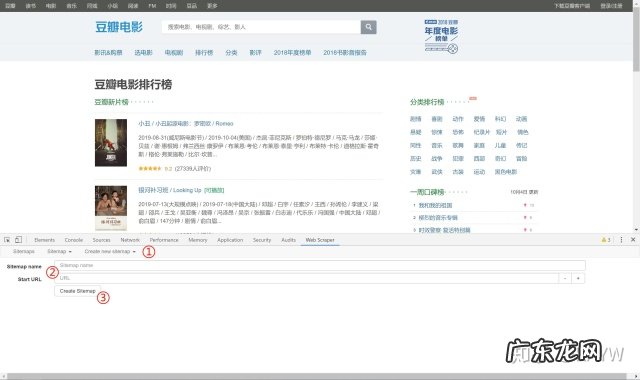Select the 运动 category link
The height and width of the screenshot is (380, 640).
[479, 172]
